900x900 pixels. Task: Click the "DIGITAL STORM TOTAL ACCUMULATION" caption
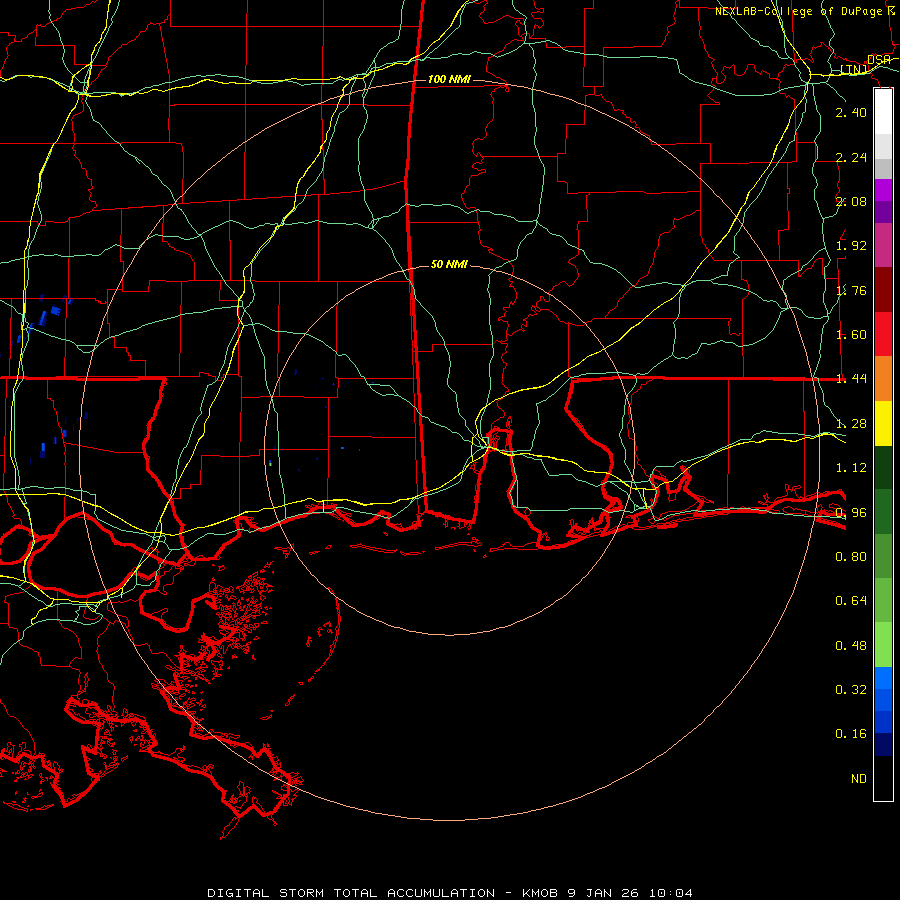351,893
